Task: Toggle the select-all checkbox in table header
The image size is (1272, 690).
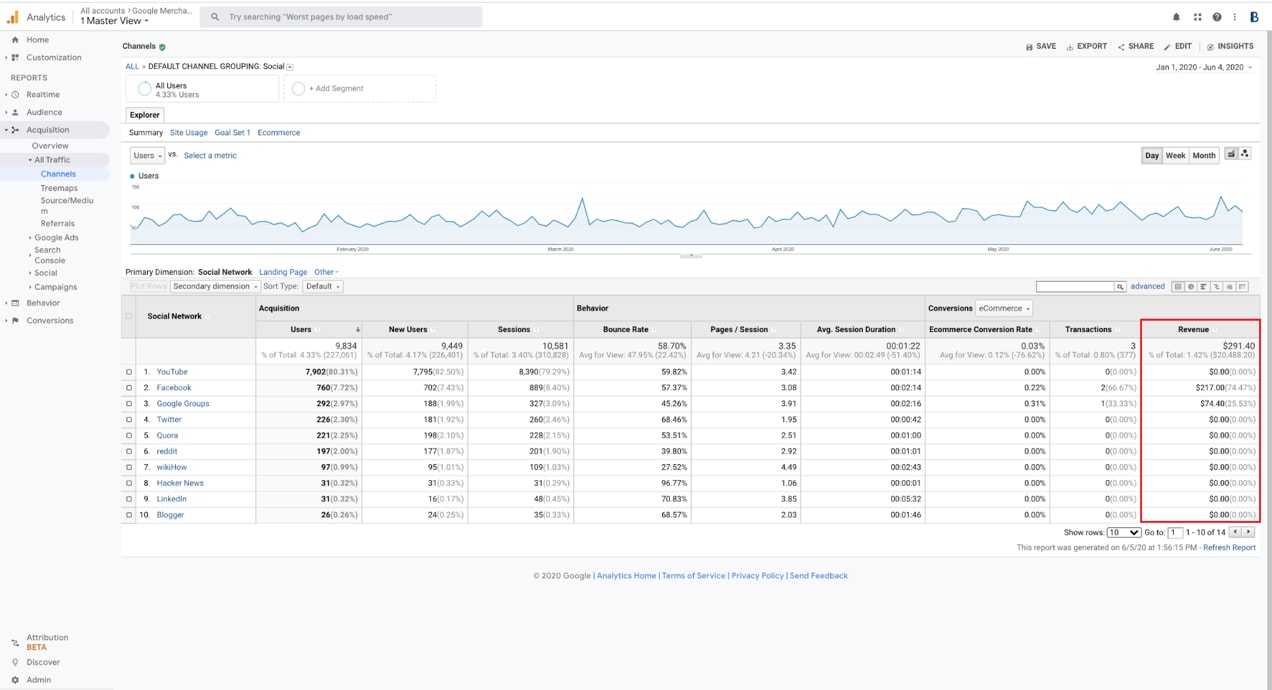Action: pyautogui.click(x=128, y=315)
